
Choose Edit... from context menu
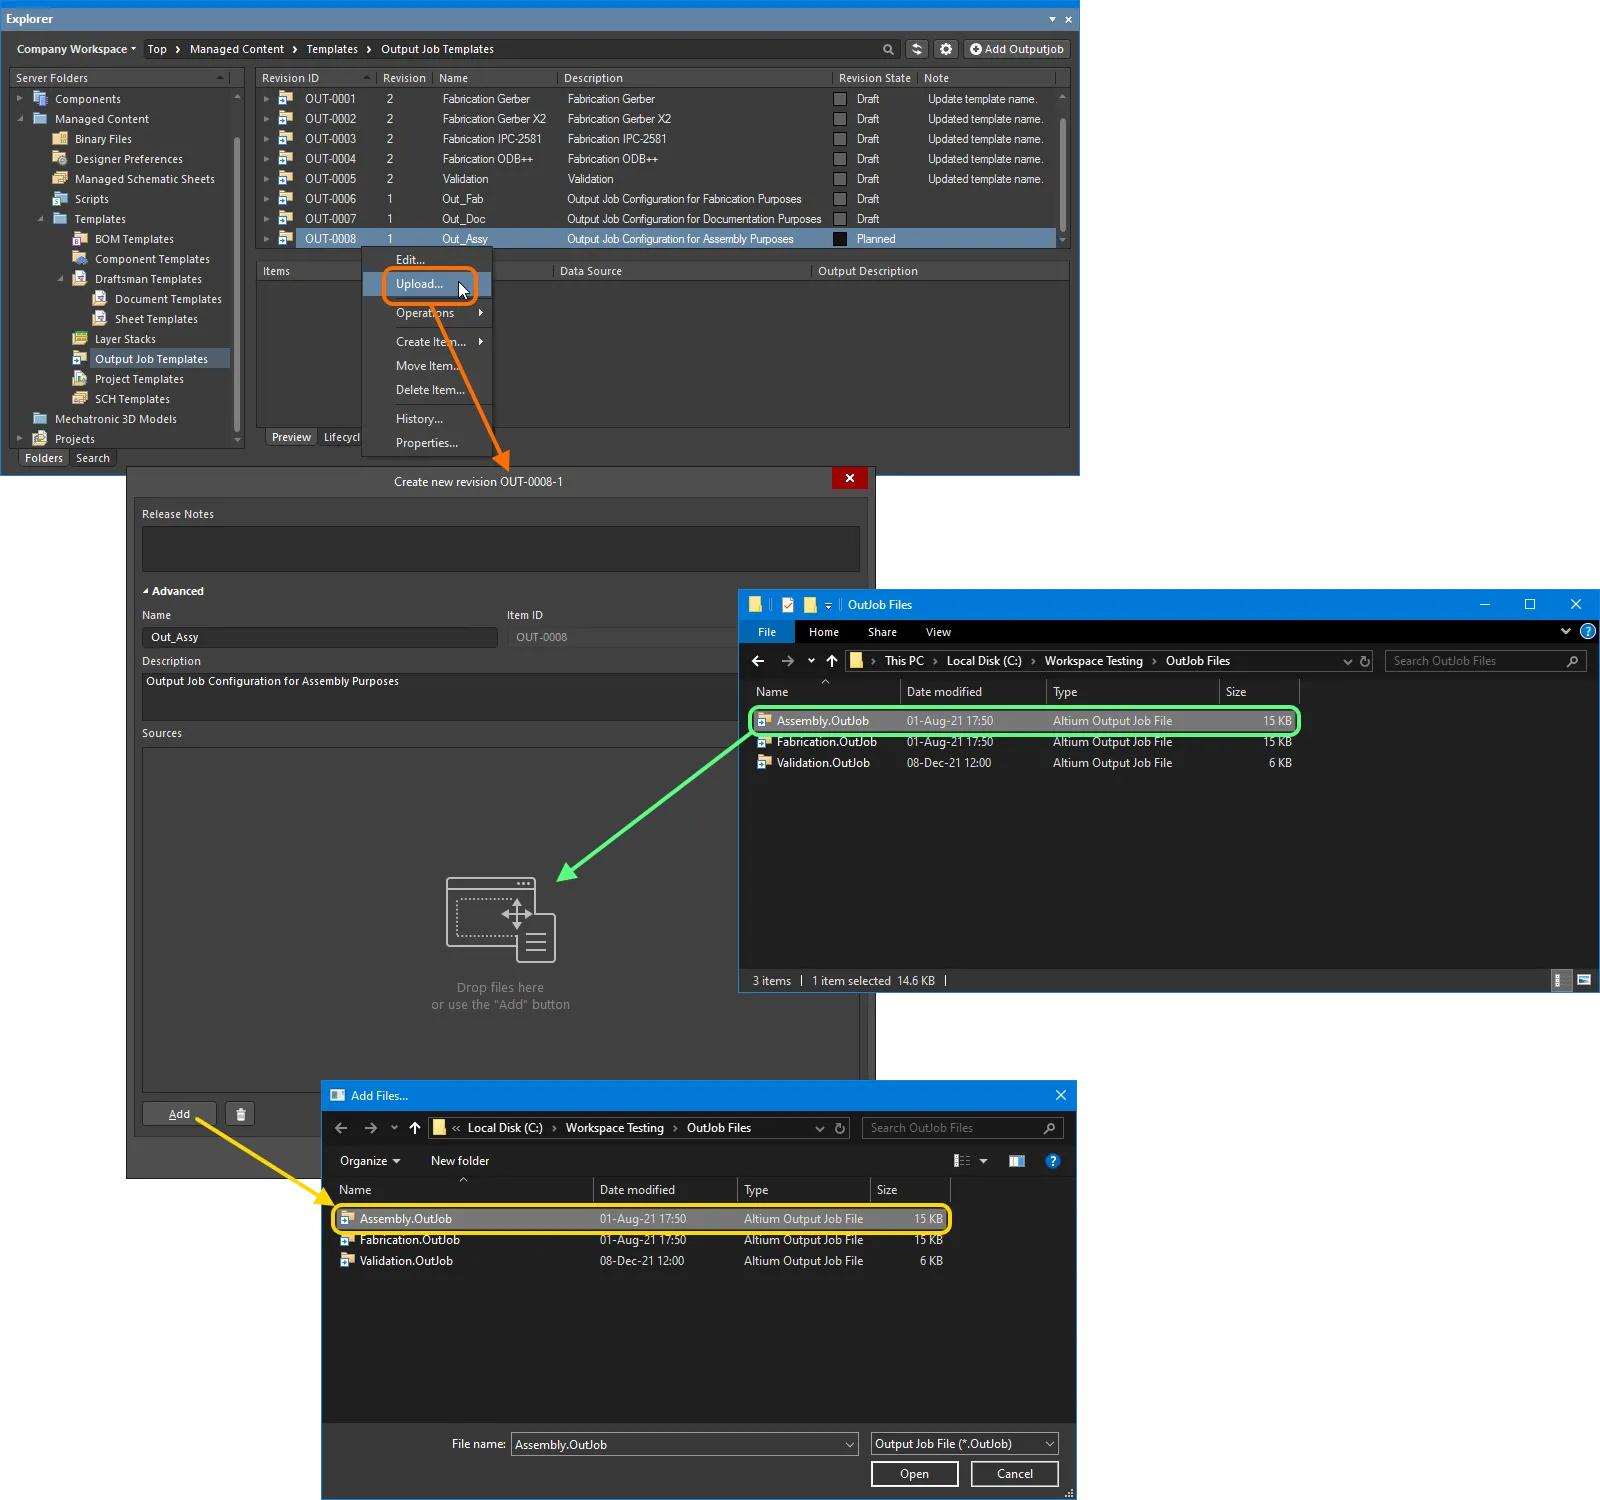(410, 260)
